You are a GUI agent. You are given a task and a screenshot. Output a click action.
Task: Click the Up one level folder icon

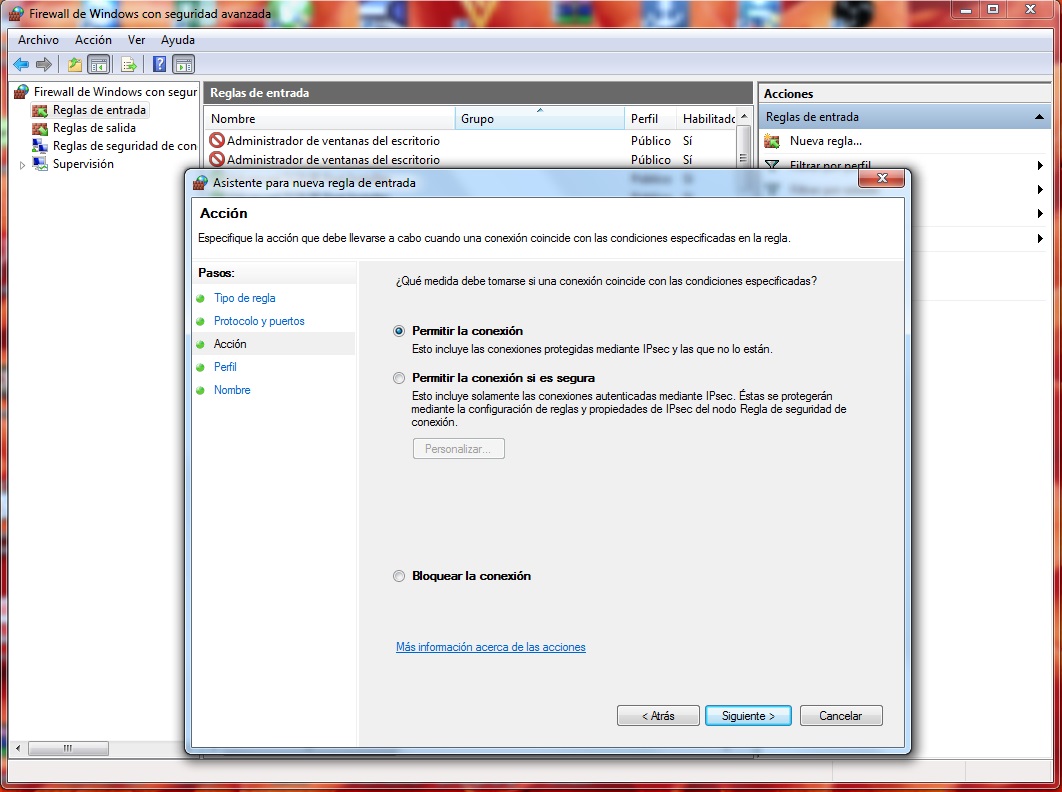(x=75, y=64)
